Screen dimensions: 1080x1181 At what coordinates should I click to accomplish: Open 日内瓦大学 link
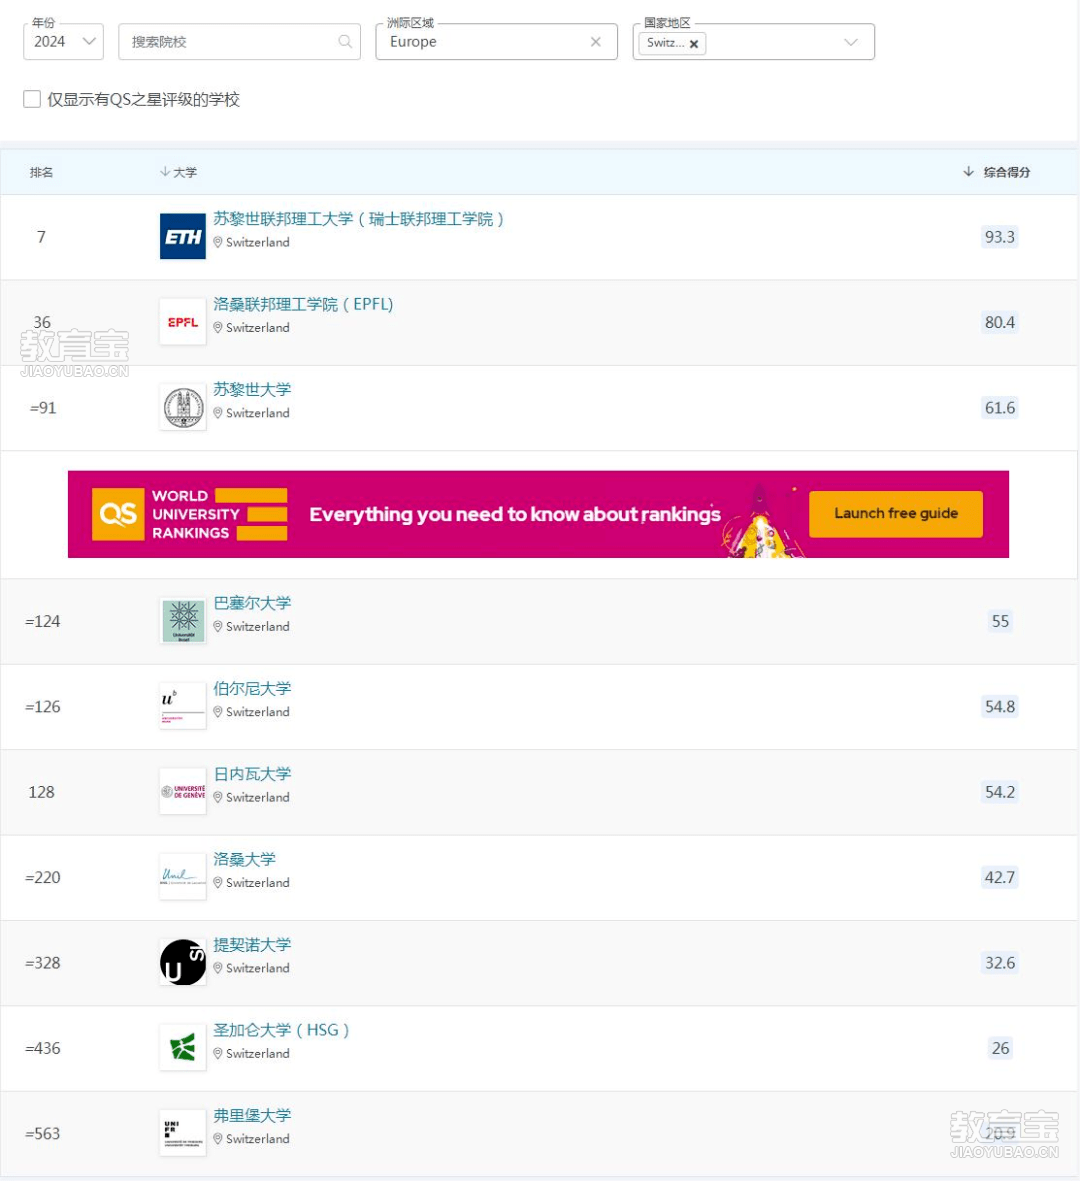(x=252, y=774)
